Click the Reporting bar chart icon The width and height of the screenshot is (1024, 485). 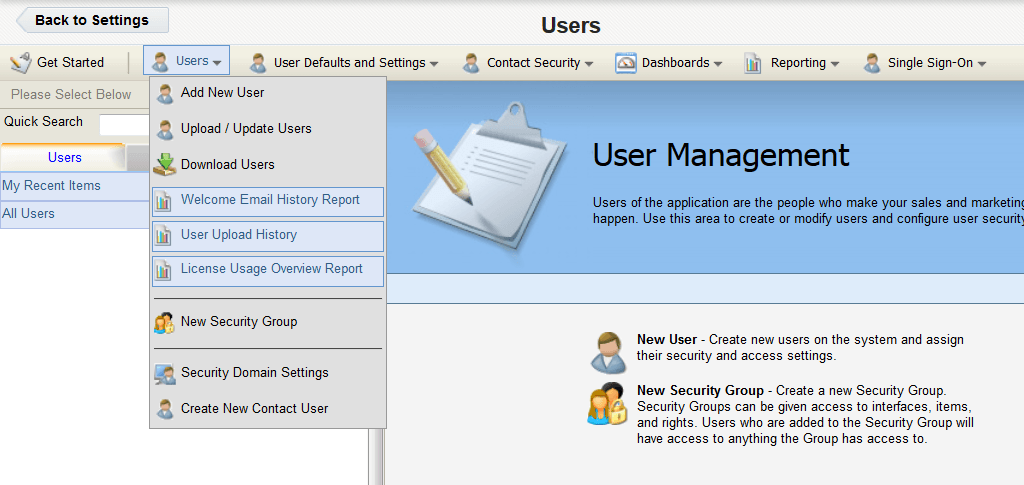click(x=753, y=63)
